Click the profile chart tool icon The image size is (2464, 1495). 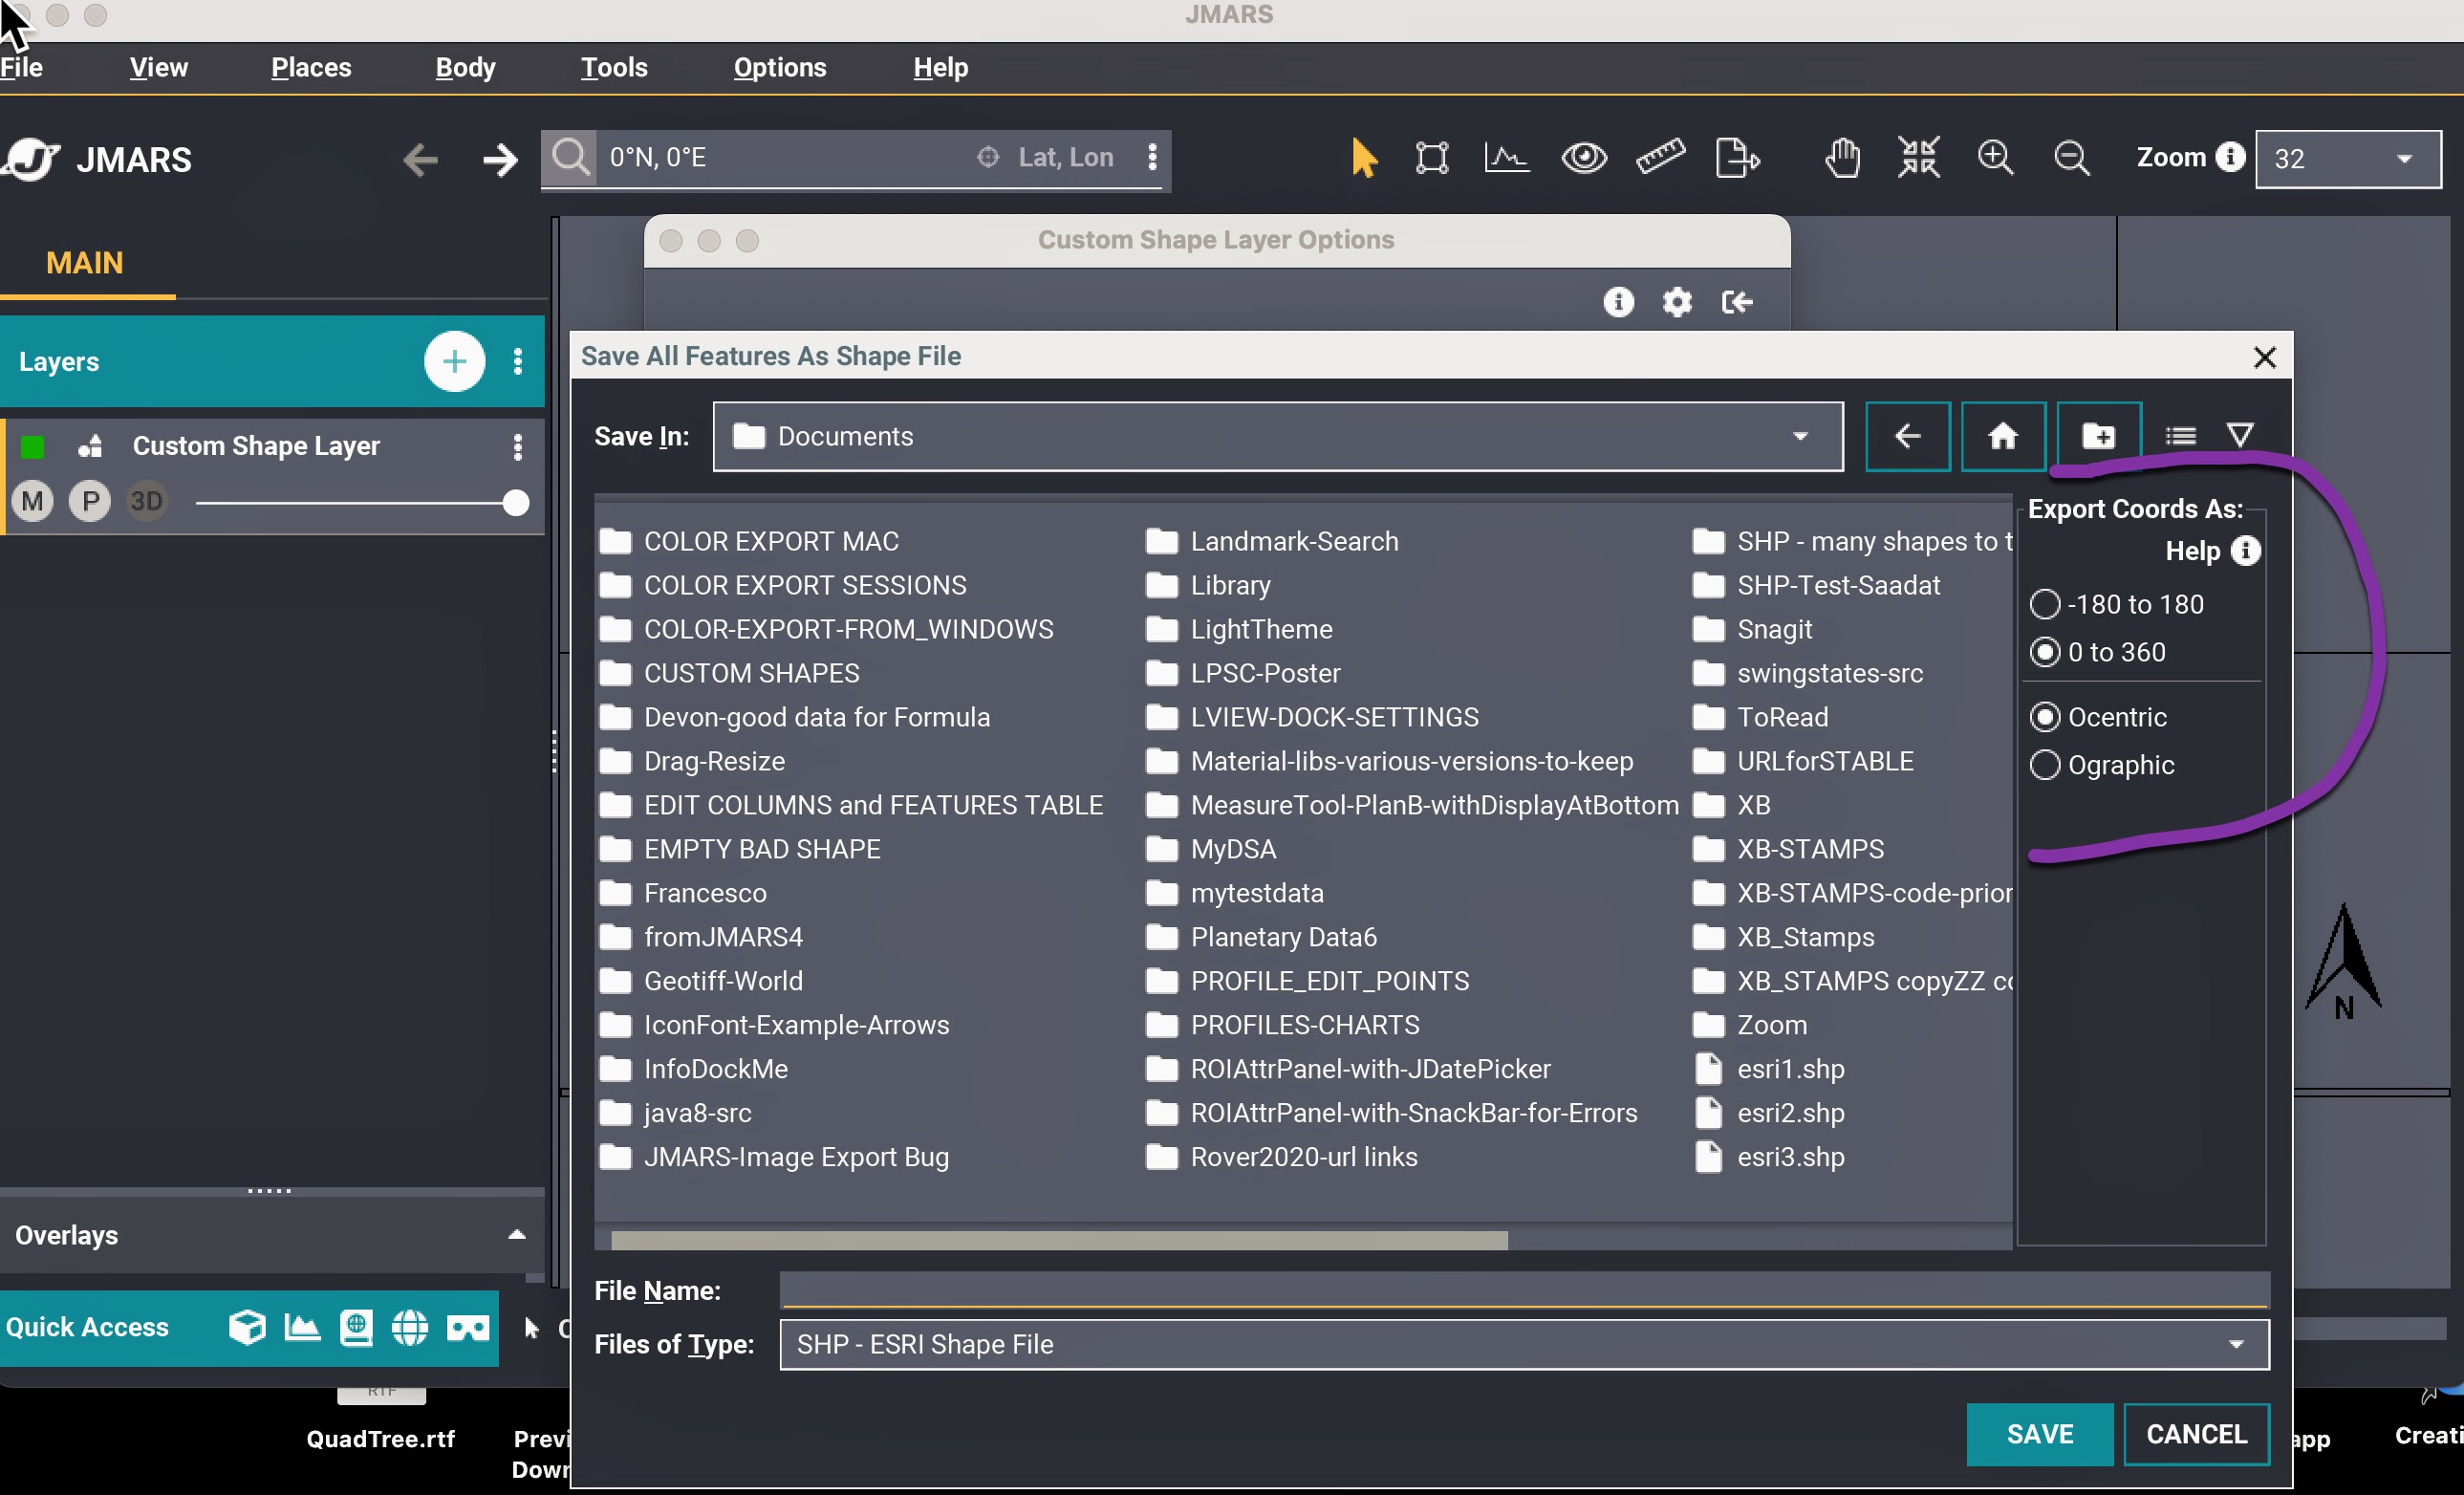[x=1506, y=157]
